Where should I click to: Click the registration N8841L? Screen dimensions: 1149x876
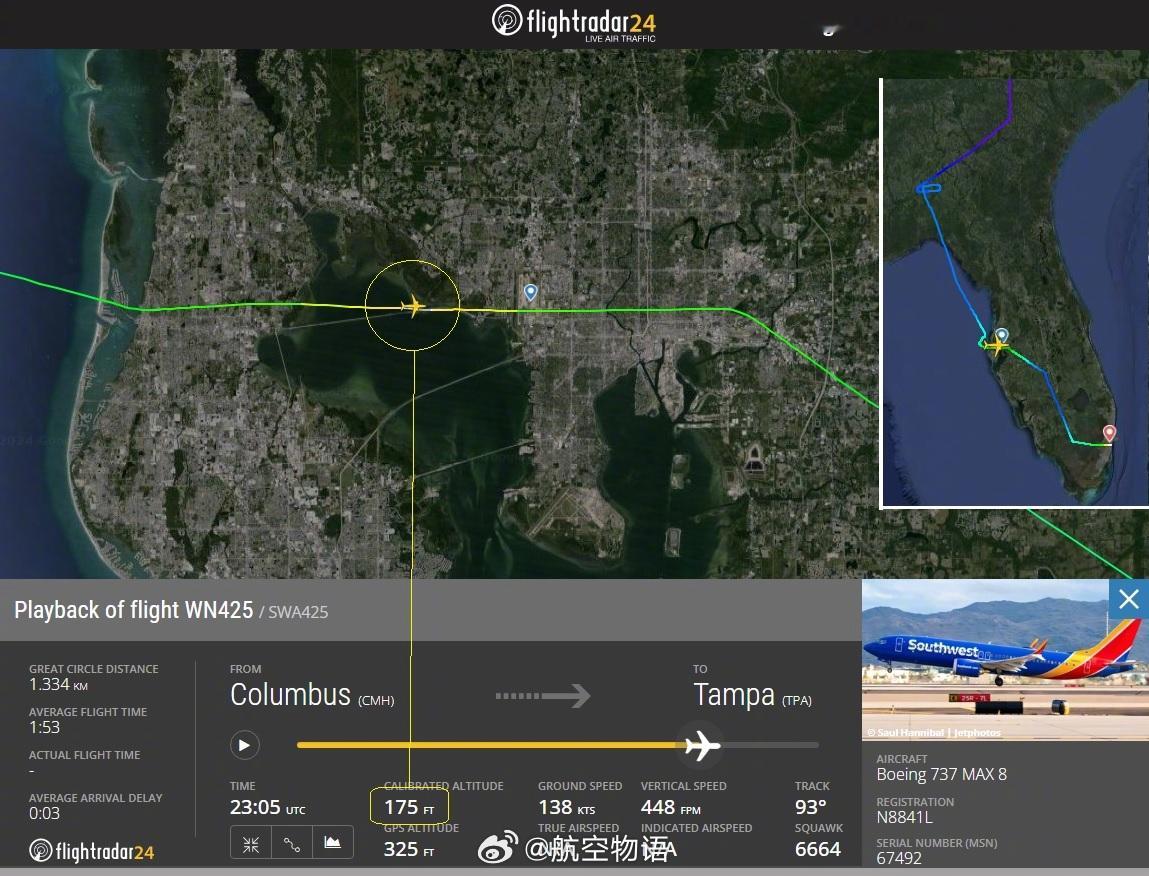[x=904, y=817]
